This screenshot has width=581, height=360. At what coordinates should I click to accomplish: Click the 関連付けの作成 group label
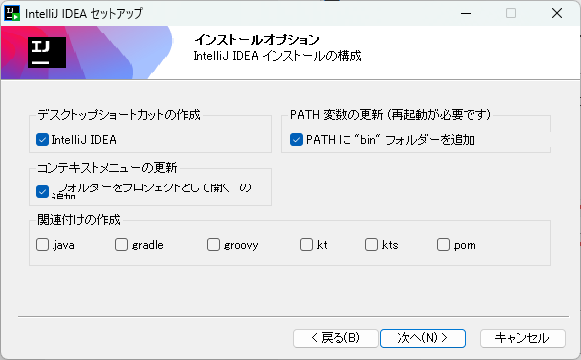pyautogui.click(x=79, y=220)
